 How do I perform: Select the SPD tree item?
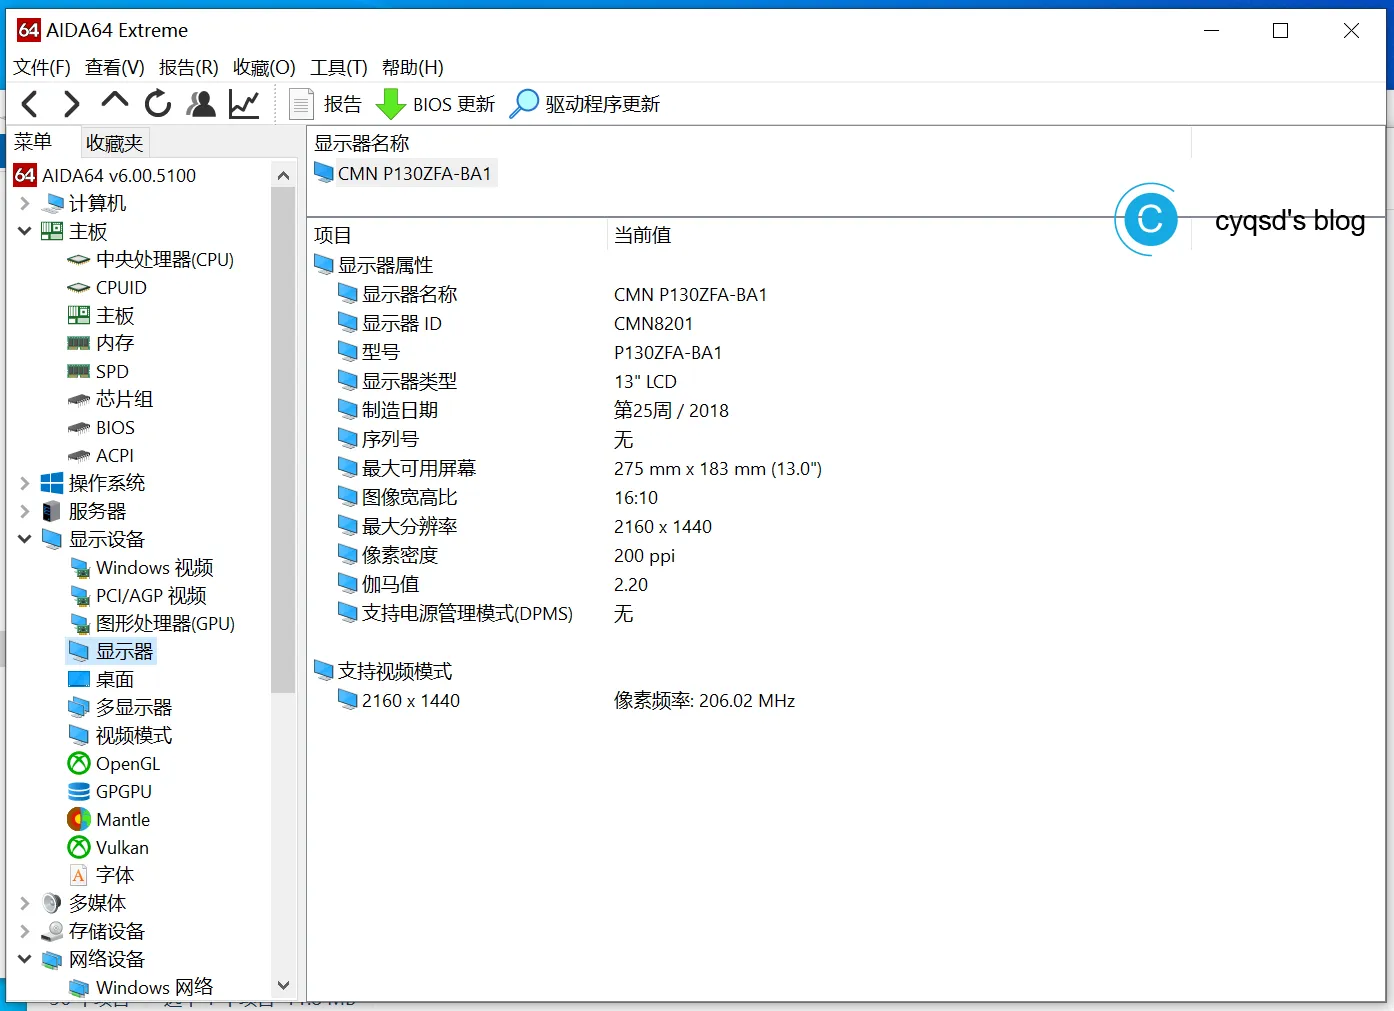pos(98,372)
